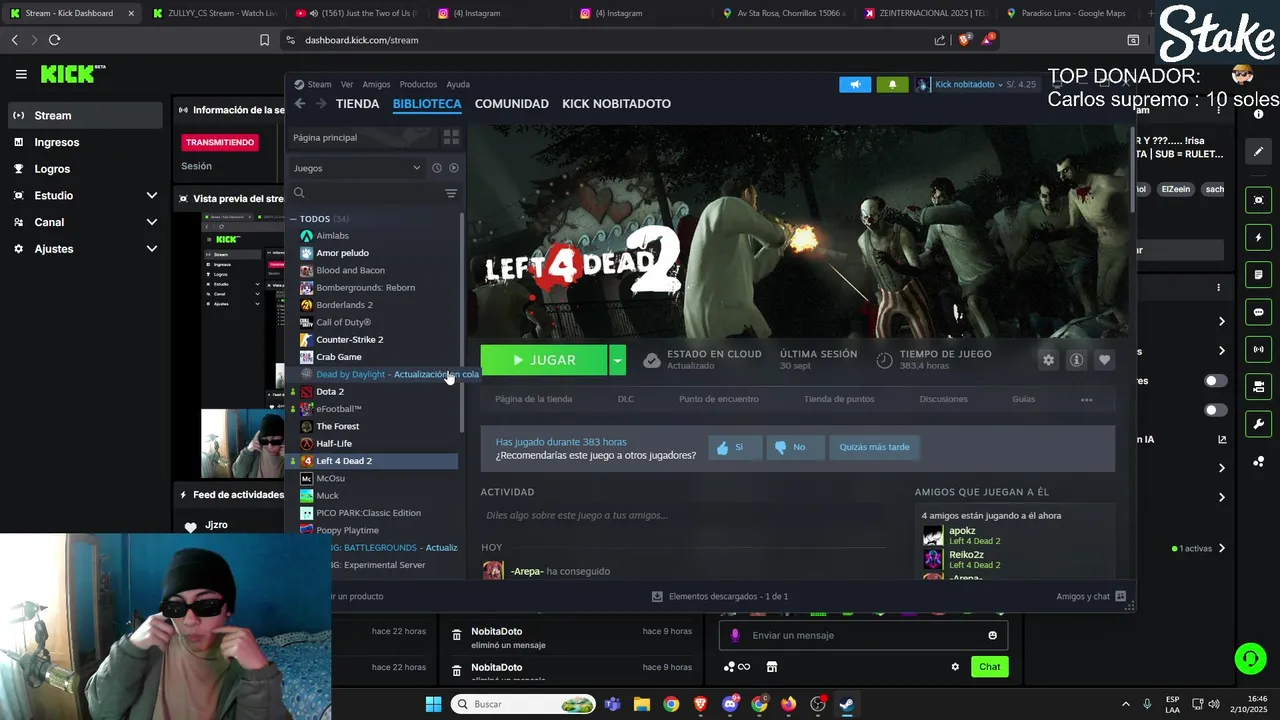Switch to TIENDA tab in Steam

pyautogui.click(x=358, y=104)
